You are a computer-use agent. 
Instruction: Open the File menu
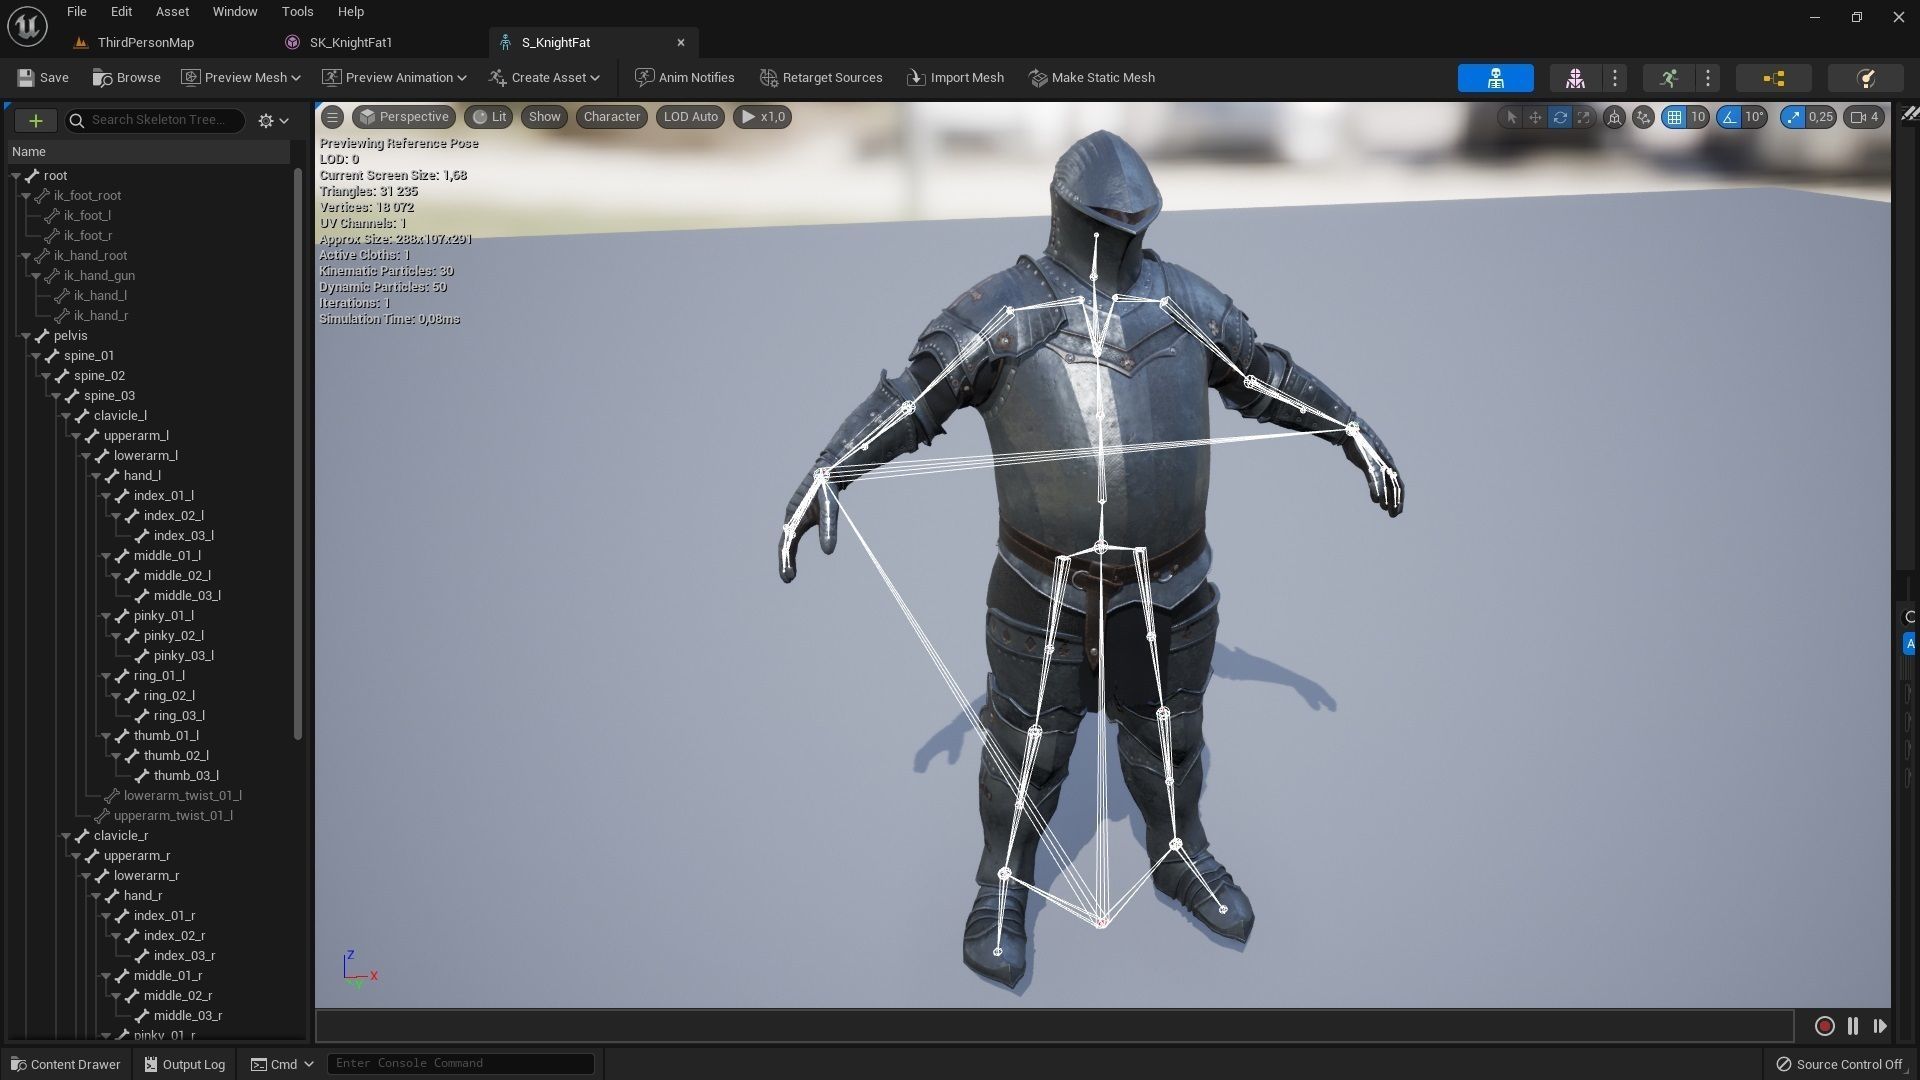pos(77,12)
